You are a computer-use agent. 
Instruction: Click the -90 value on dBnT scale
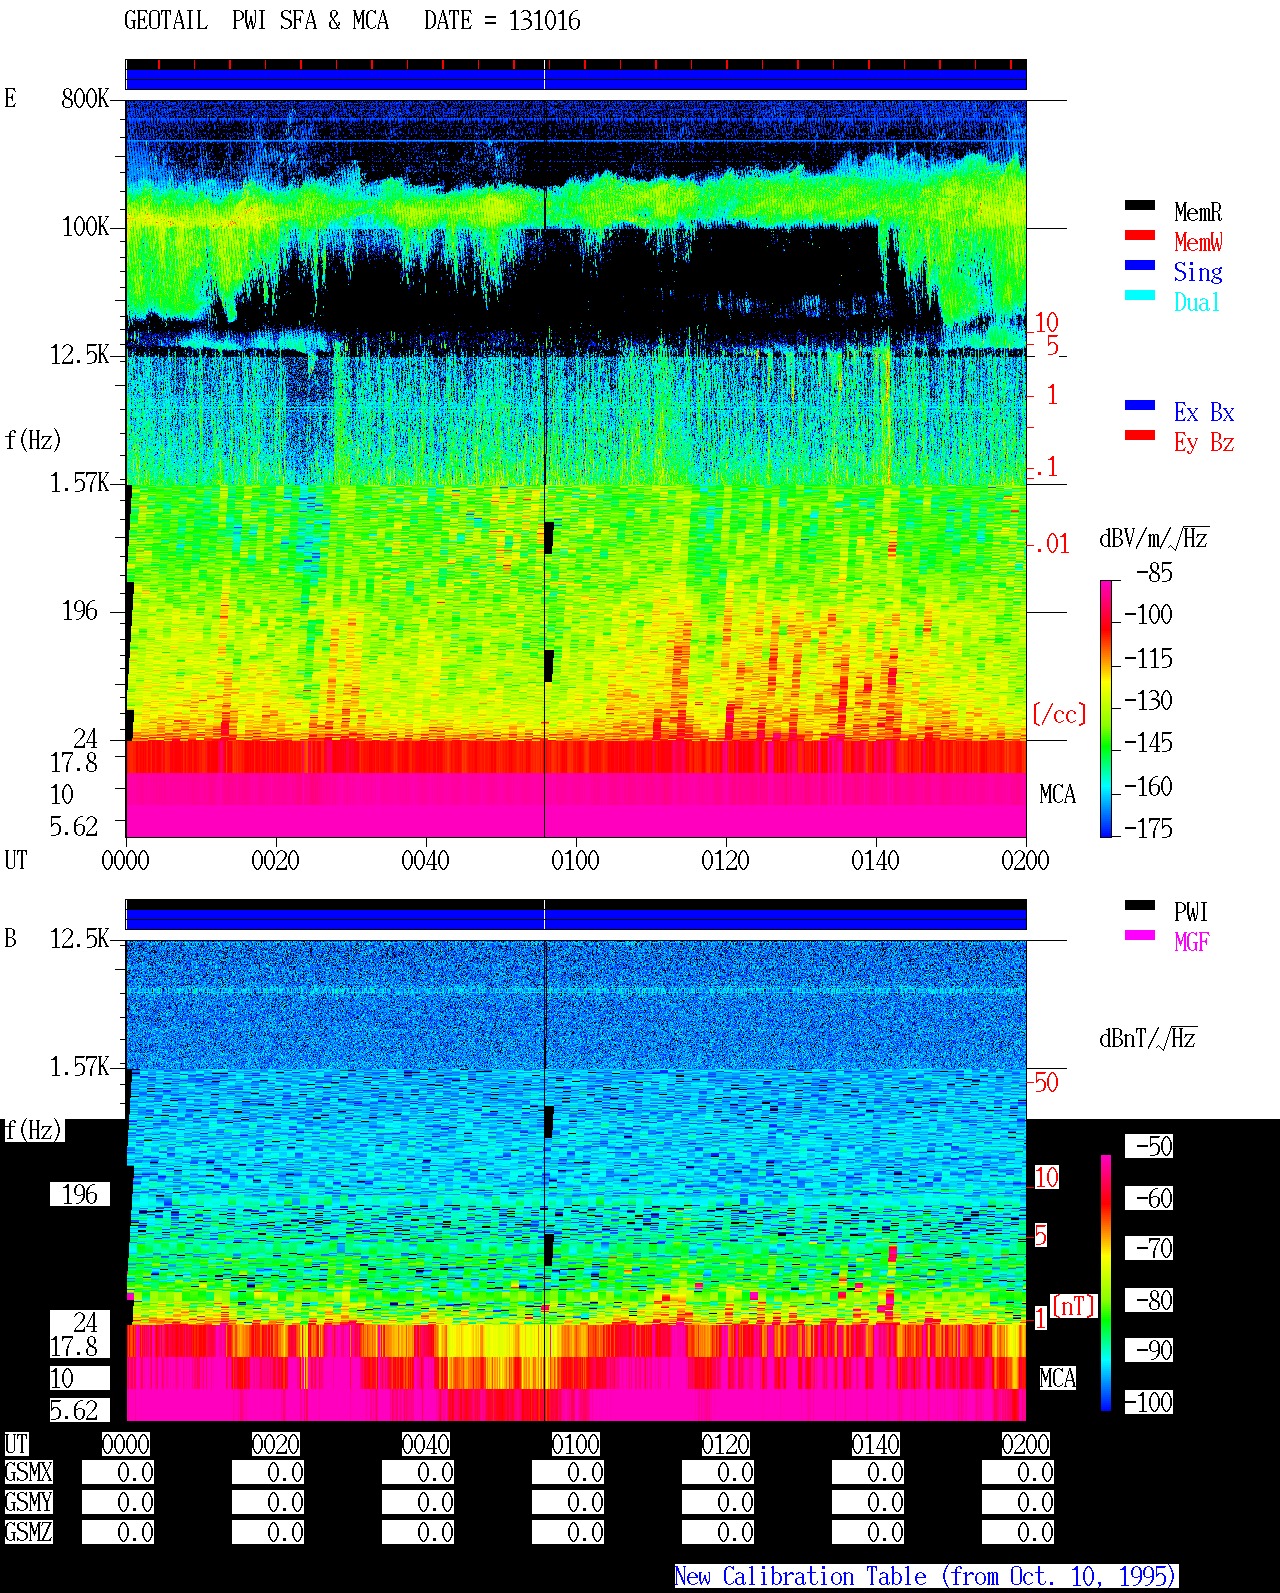1151,1350
